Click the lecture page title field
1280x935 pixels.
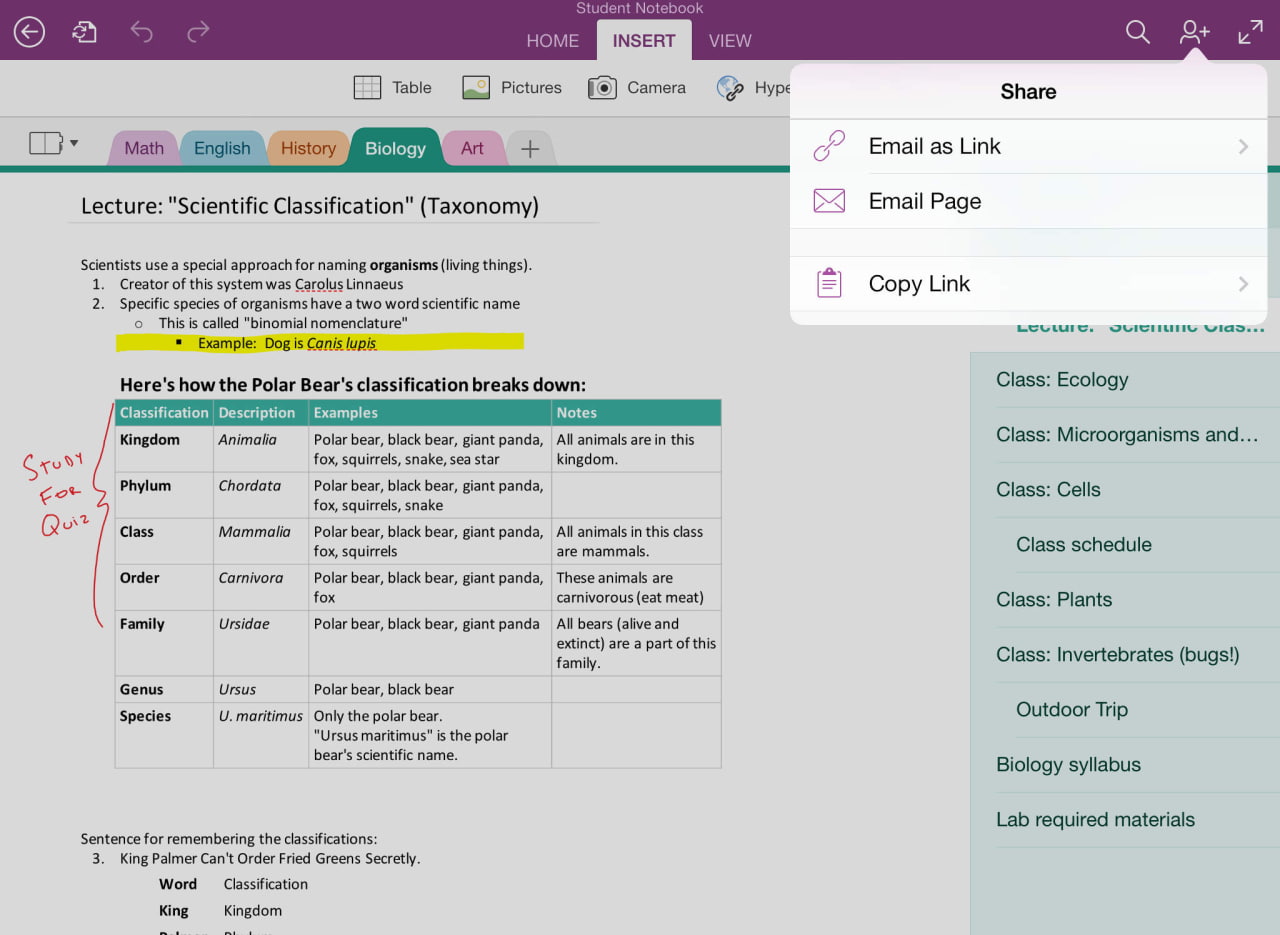click(310, 206)
